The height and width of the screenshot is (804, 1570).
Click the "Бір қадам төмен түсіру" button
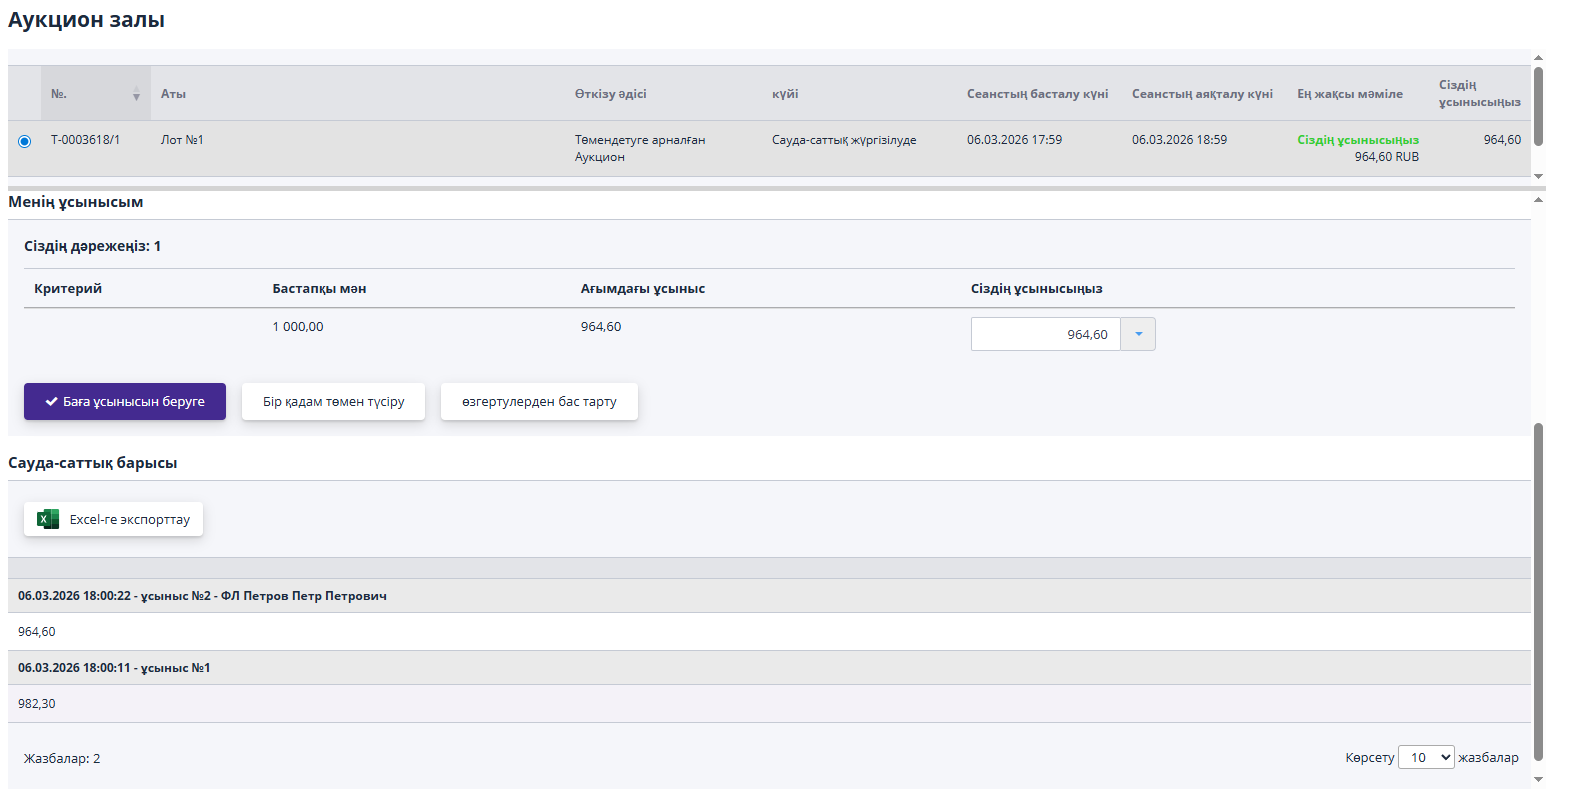point(333,401)
